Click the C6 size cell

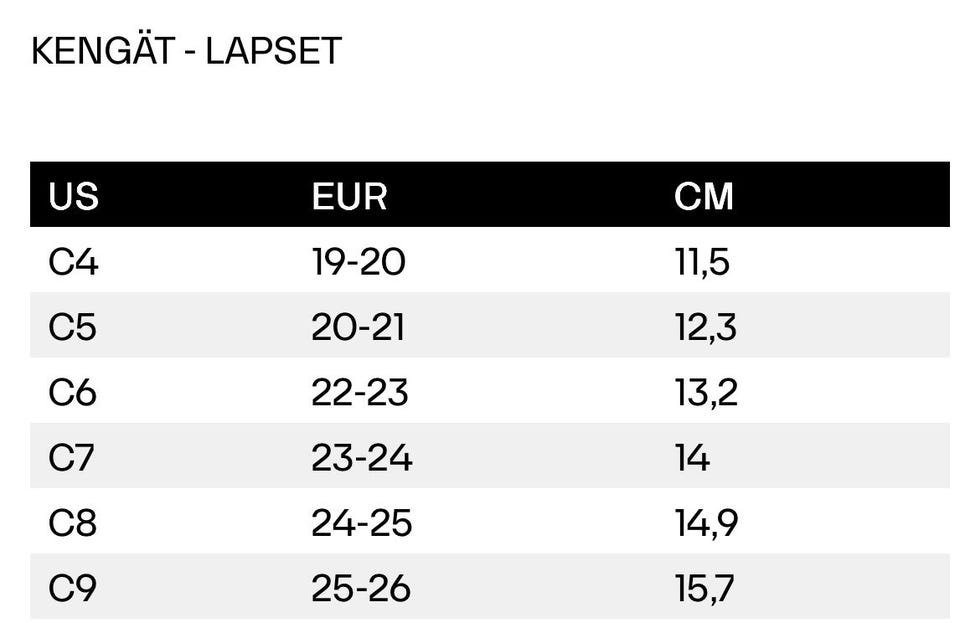pos(73,392)
